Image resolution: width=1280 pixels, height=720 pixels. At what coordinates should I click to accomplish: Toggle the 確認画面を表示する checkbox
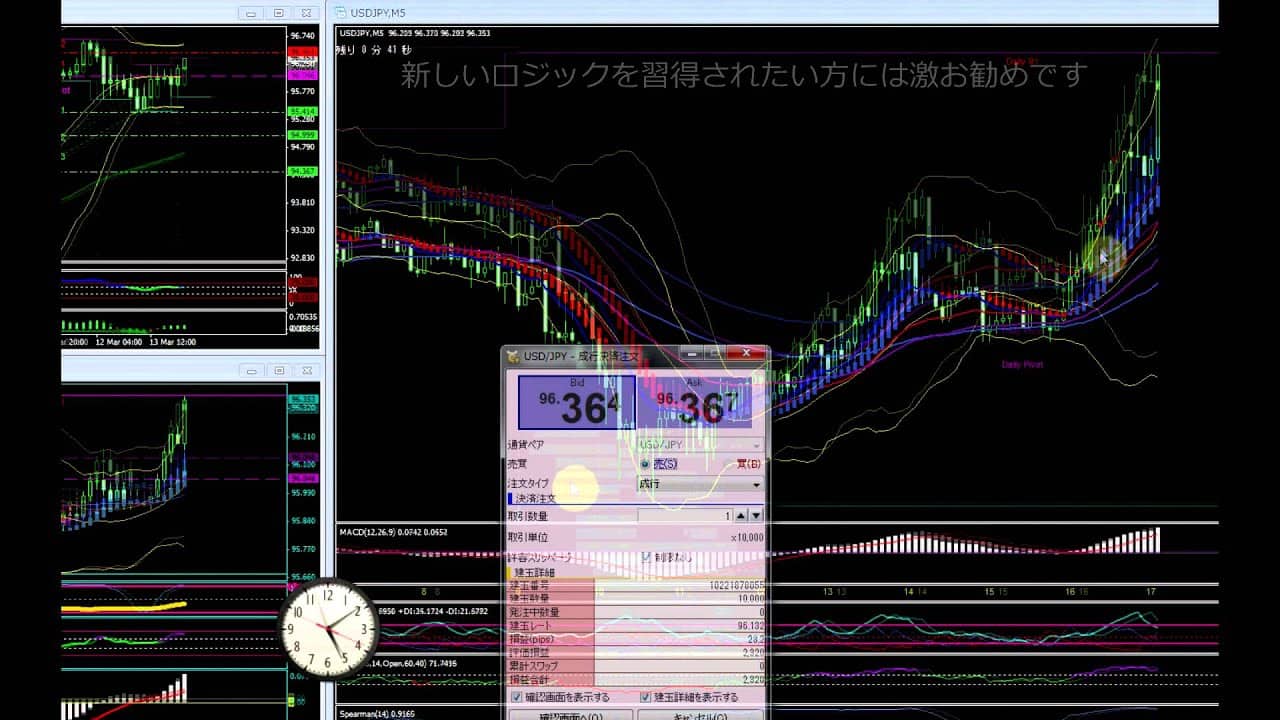tap(516, 697)
